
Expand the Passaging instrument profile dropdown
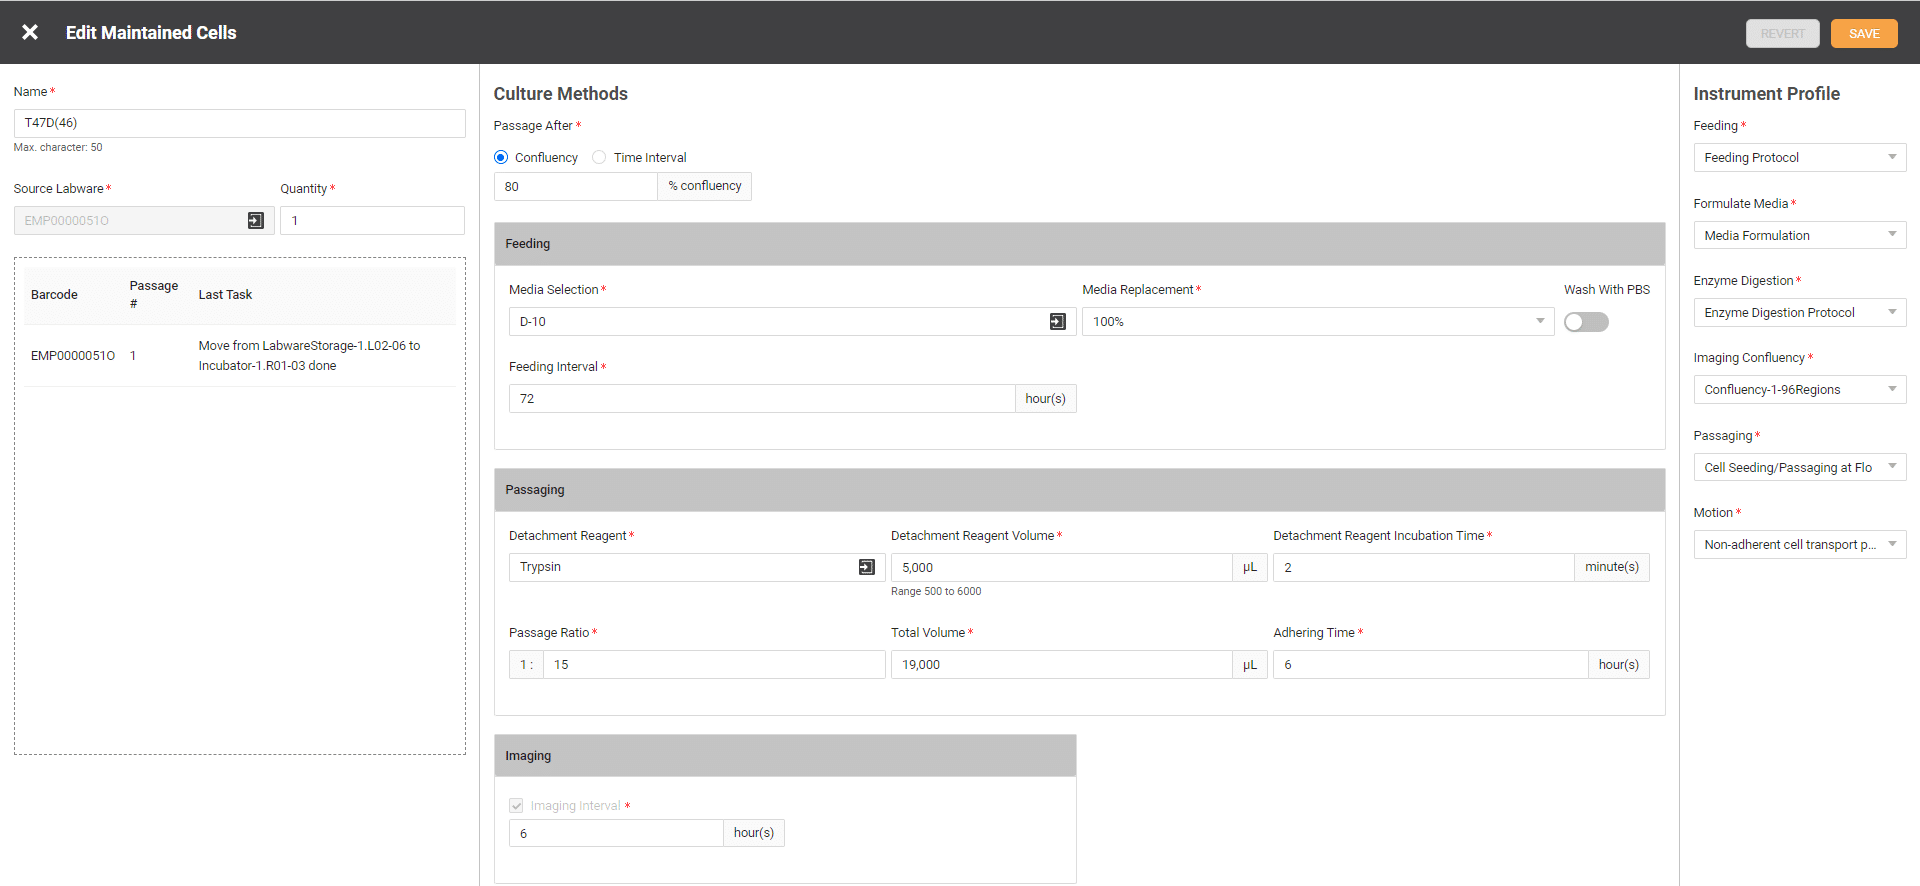(1799, 468)
